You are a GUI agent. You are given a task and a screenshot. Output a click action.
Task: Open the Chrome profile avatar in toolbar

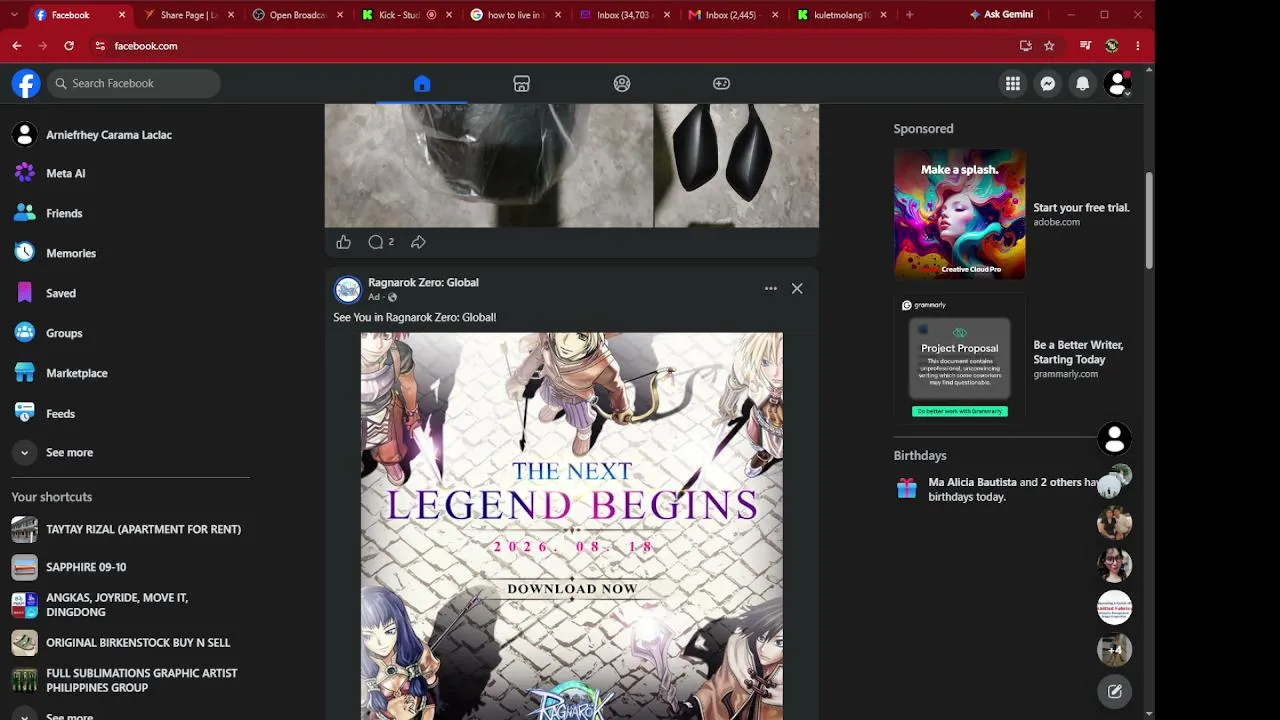[1111, 46]
